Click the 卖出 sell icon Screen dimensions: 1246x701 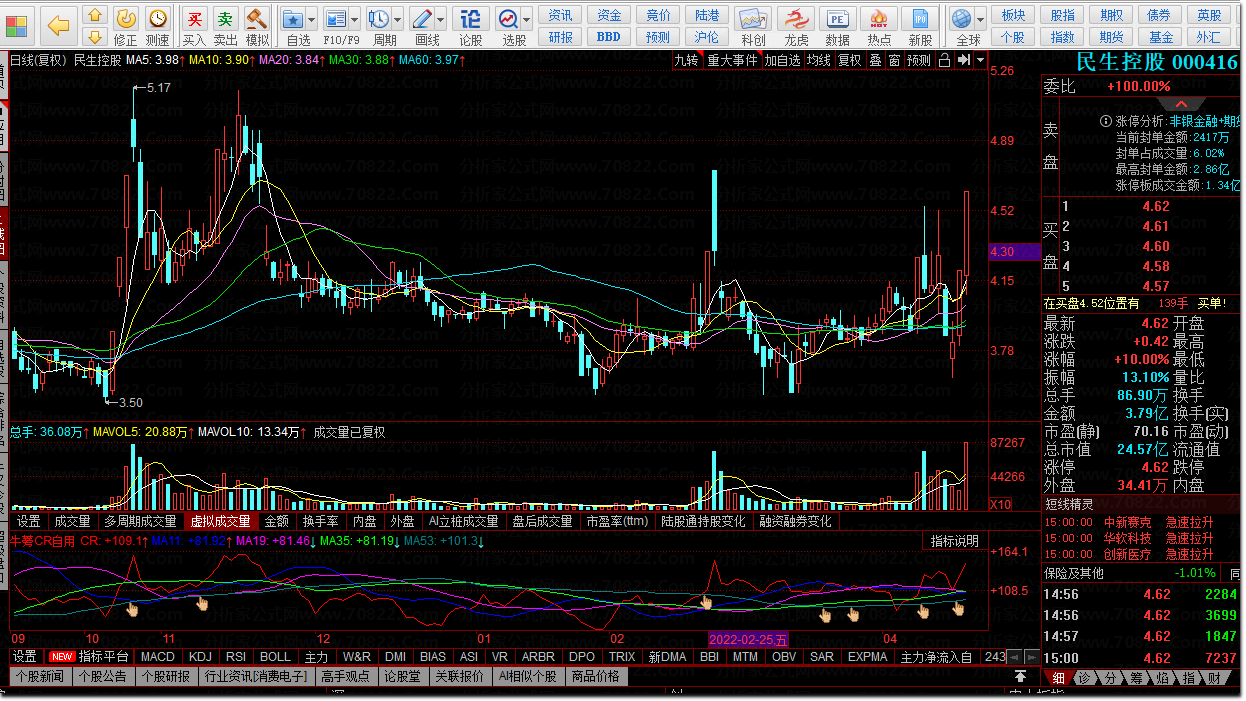click(226, 26)
